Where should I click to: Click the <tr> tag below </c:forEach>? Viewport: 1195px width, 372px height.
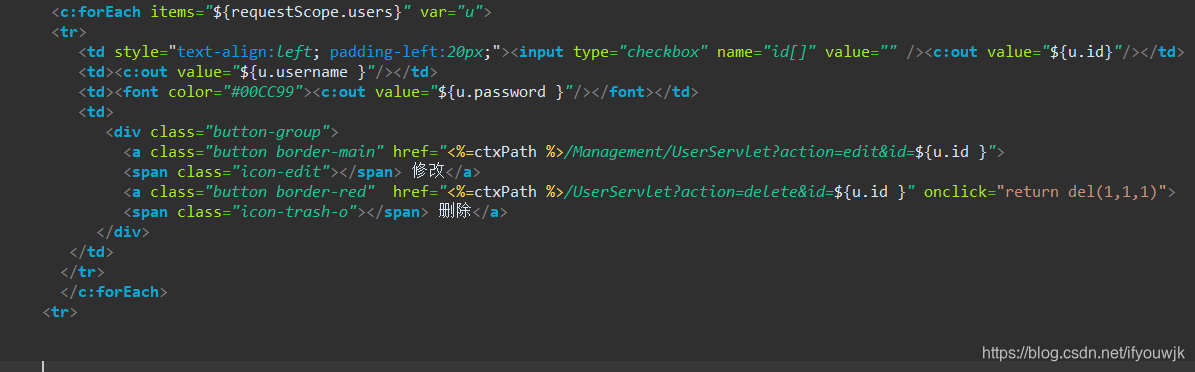tap(60, 312)
